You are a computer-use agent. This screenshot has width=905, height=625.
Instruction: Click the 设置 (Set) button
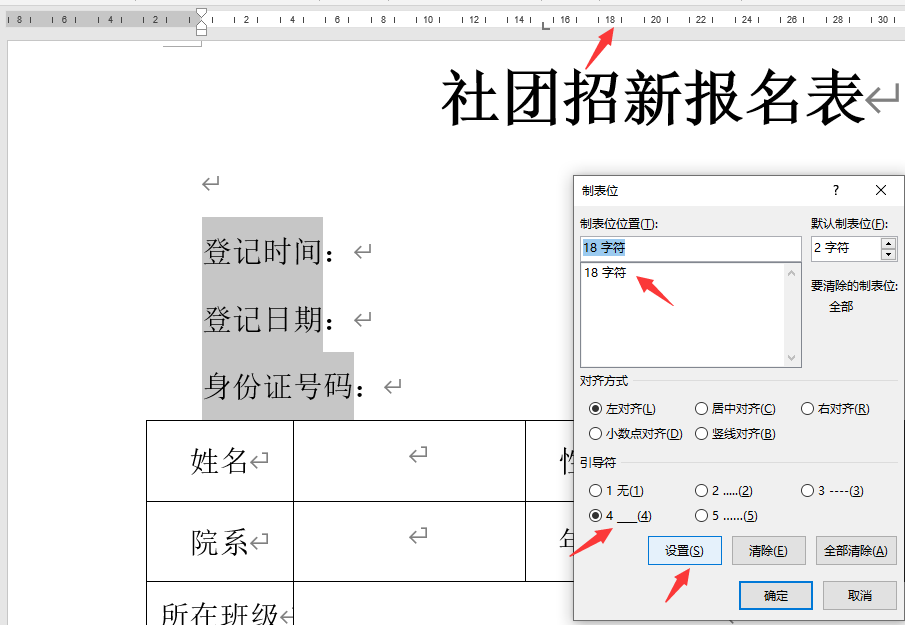click(x=684, y=550)
